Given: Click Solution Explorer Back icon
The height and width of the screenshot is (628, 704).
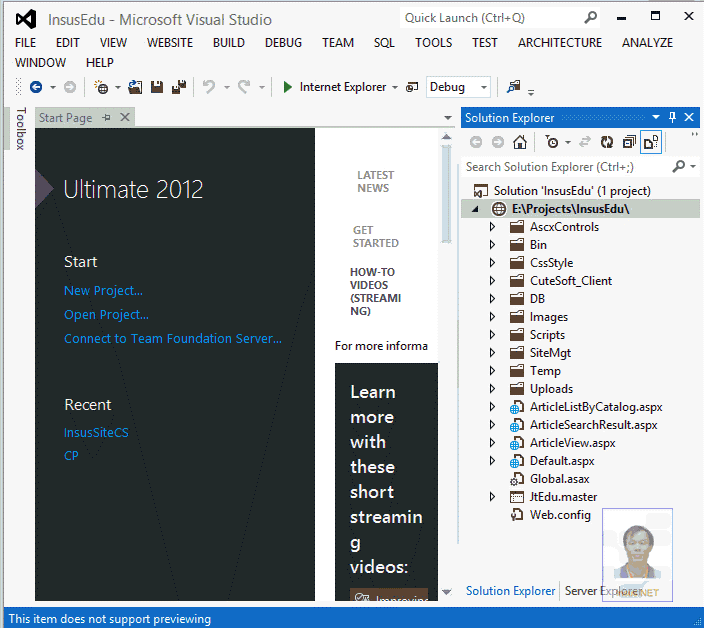Looking at the screenshot, I should (x=476, y=142).
